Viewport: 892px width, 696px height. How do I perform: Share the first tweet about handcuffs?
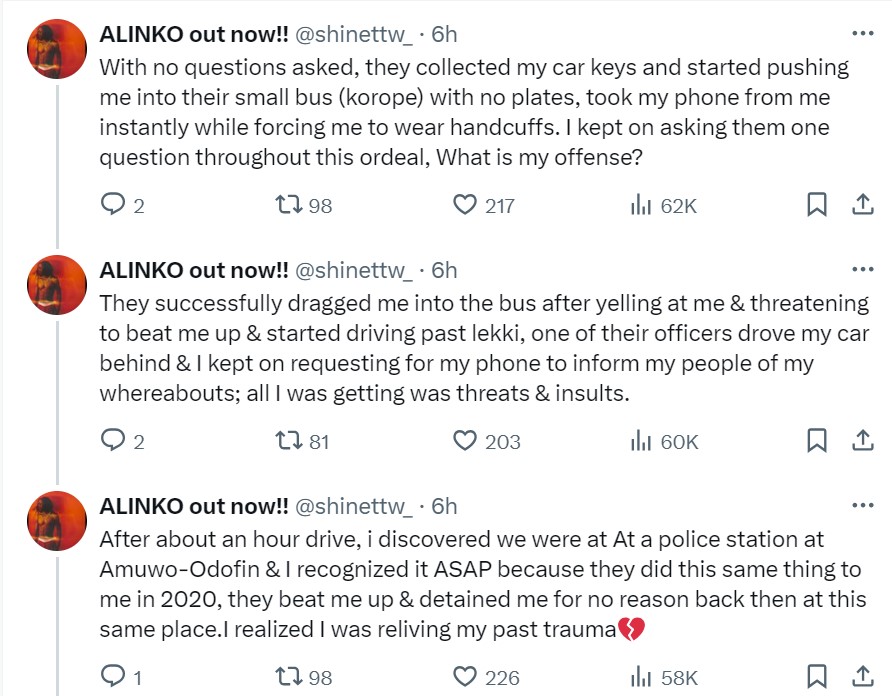862,205
